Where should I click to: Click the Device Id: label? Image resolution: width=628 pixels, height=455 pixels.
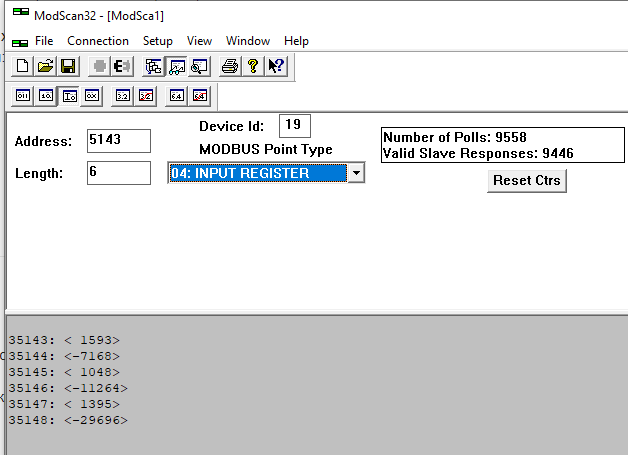tap(231, 127)
